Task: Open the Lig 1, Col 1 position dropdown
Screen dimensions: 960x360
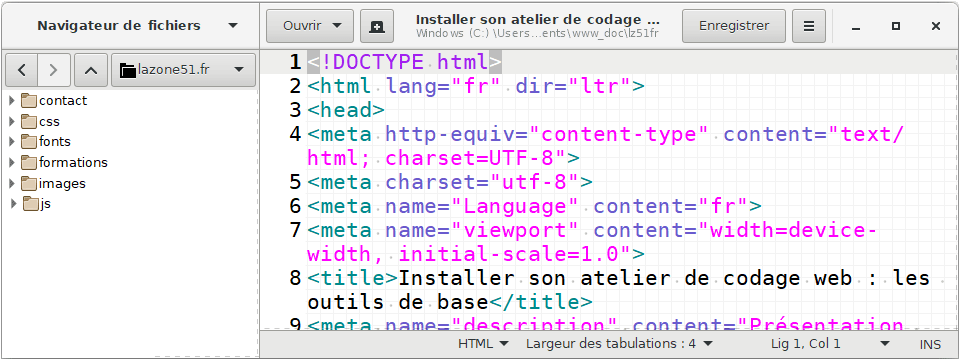Action: [830, 344]
